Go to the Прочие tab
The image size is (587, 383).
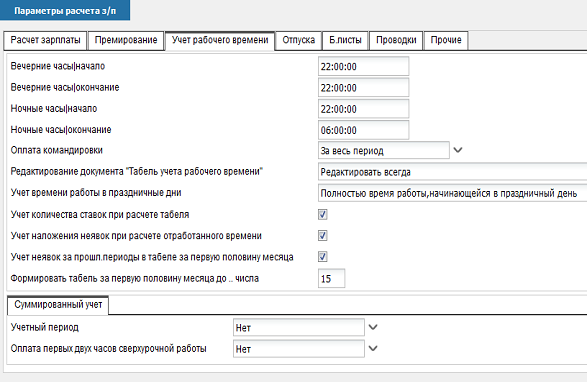click(x=446, y=40)
